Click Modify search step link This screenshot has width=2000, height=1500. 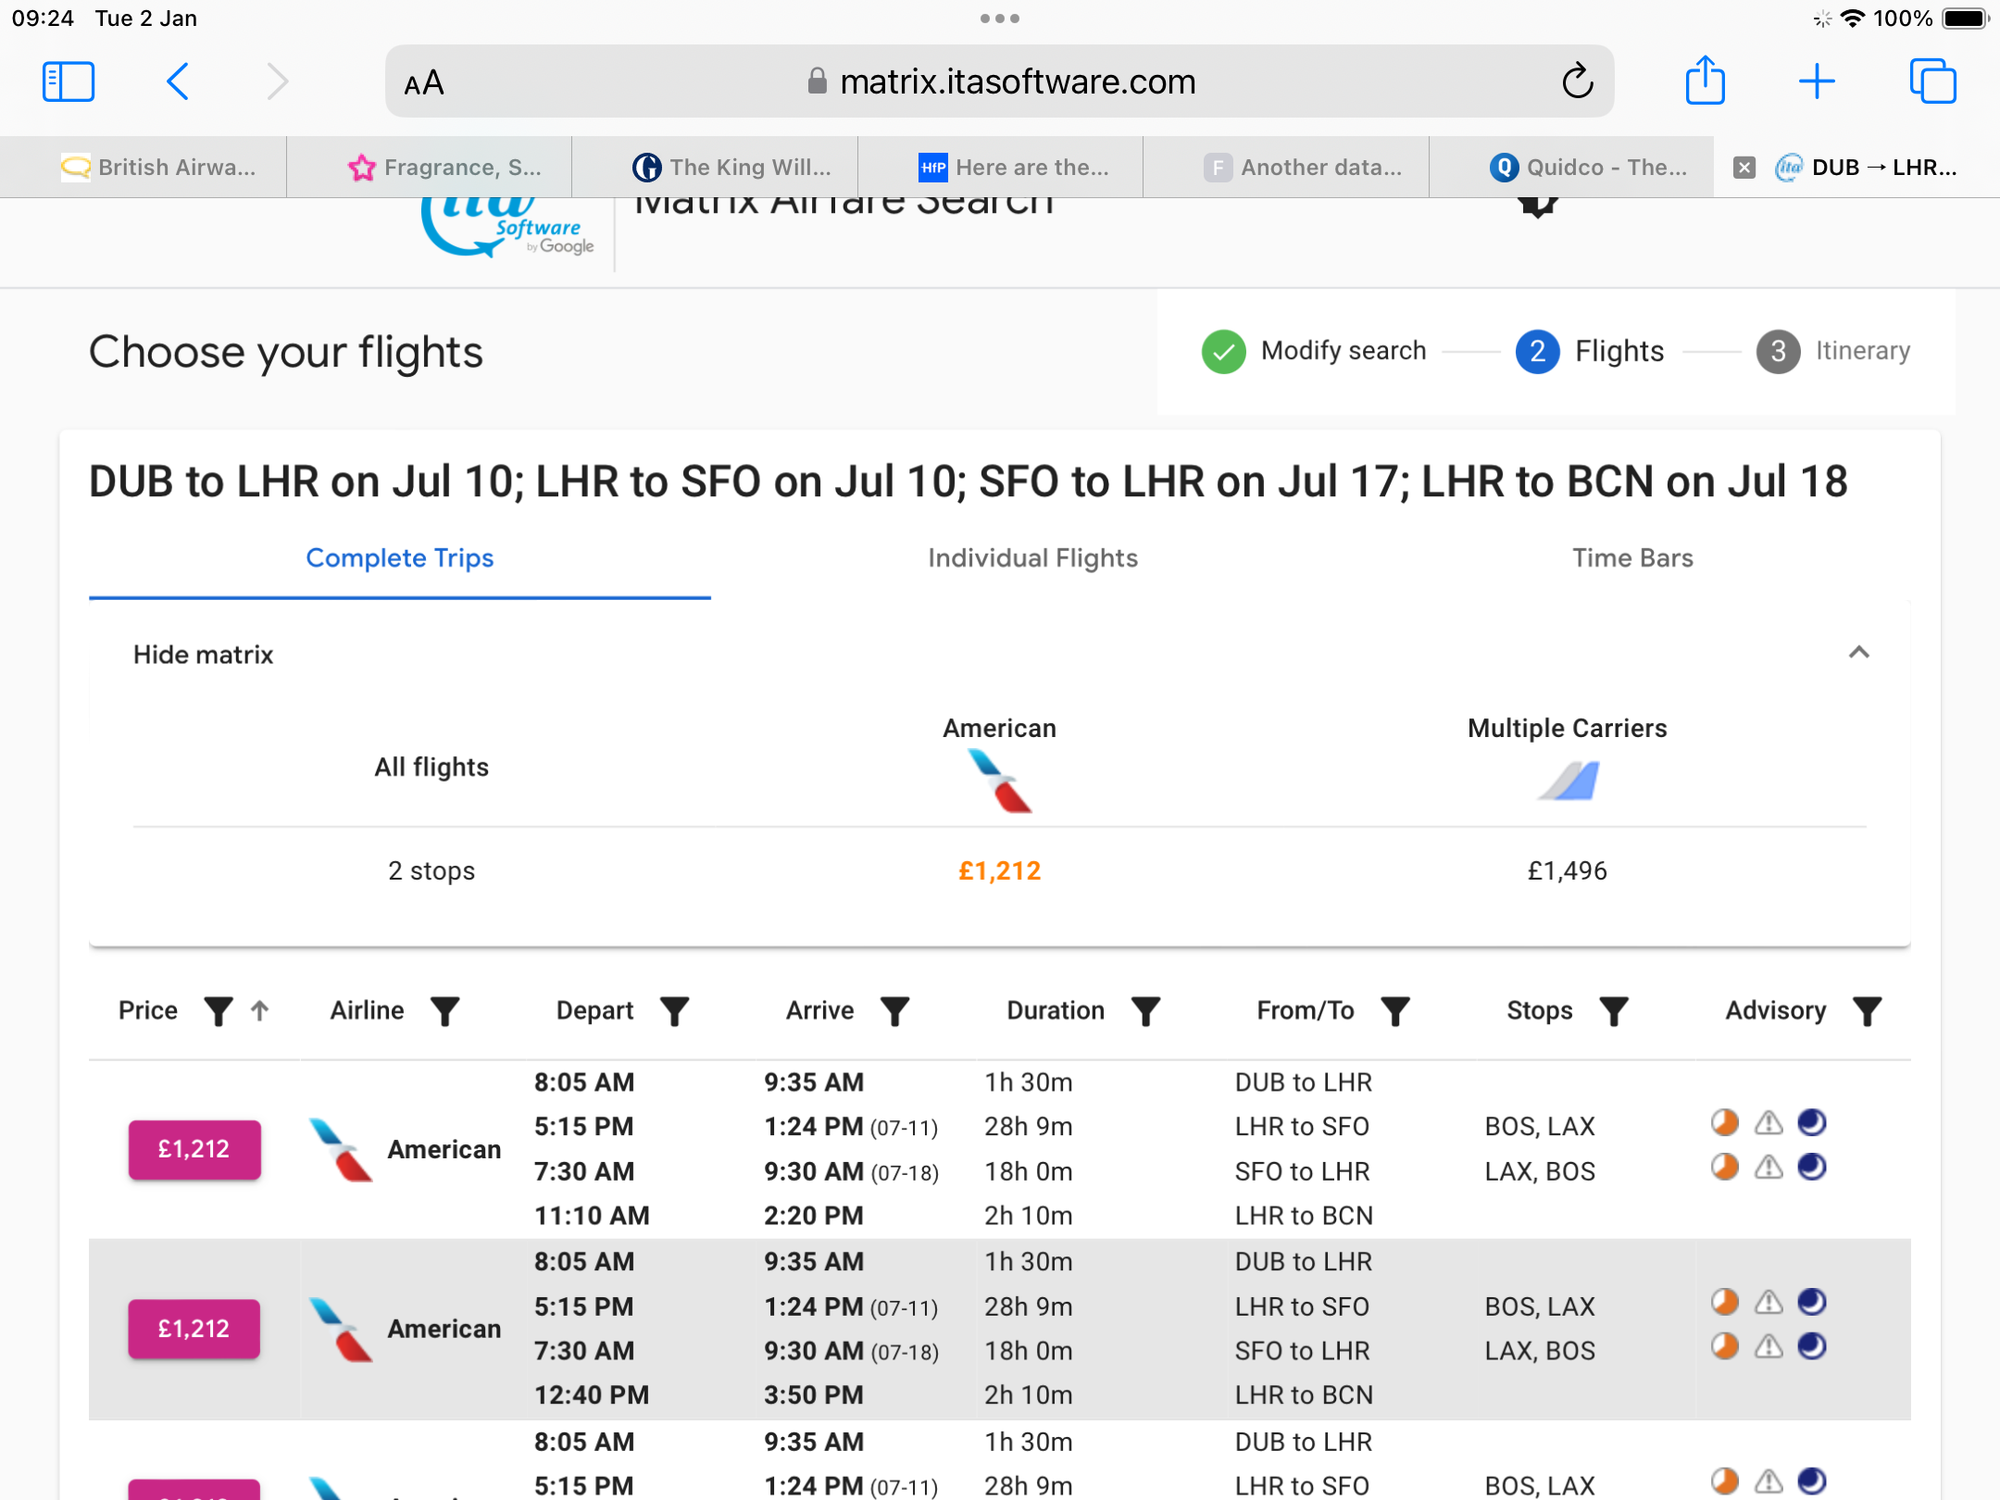point(1342,351)
